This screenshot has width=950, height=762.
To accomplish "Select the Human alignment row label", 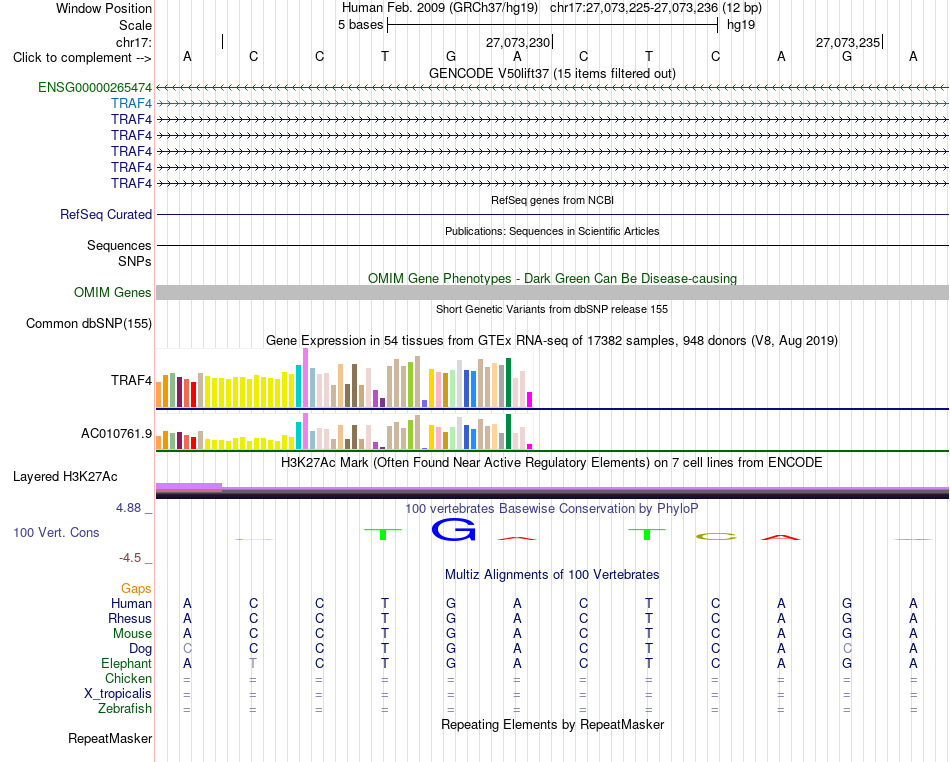I will pyautogui.click(x=131, y=603).
